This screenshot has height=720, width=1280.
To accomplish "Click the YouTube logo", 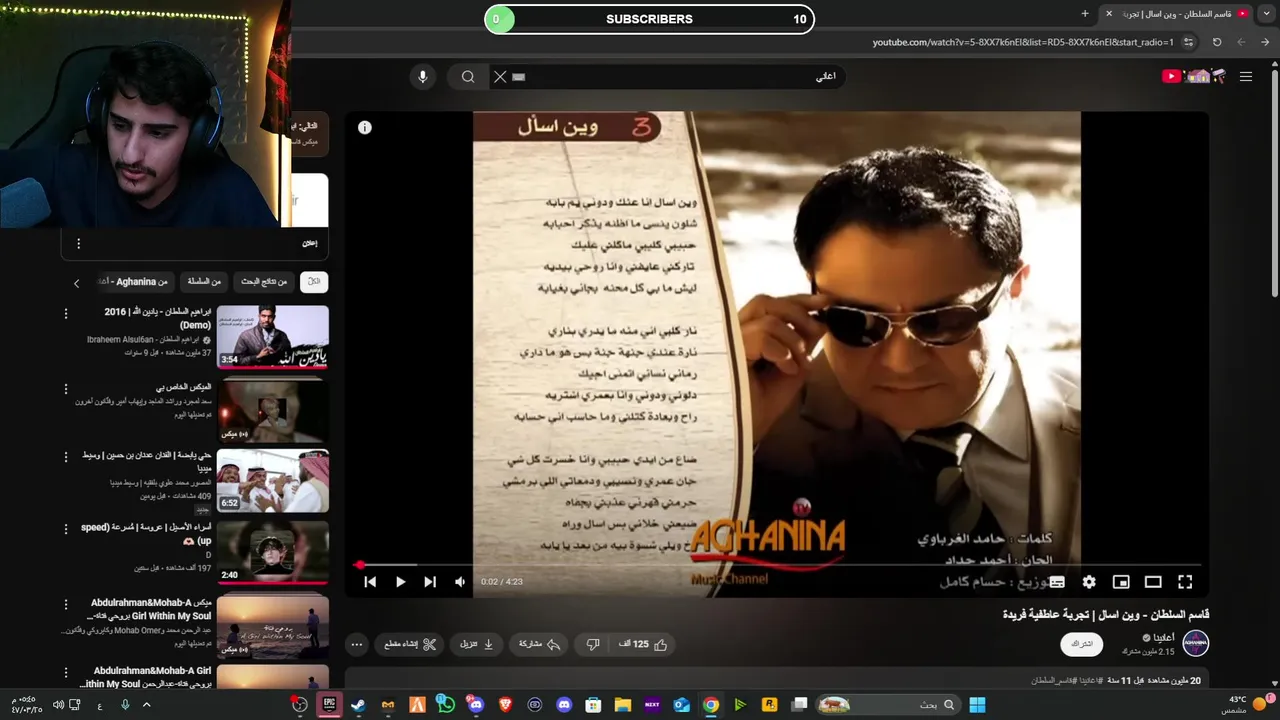I will coord(1194,76).
